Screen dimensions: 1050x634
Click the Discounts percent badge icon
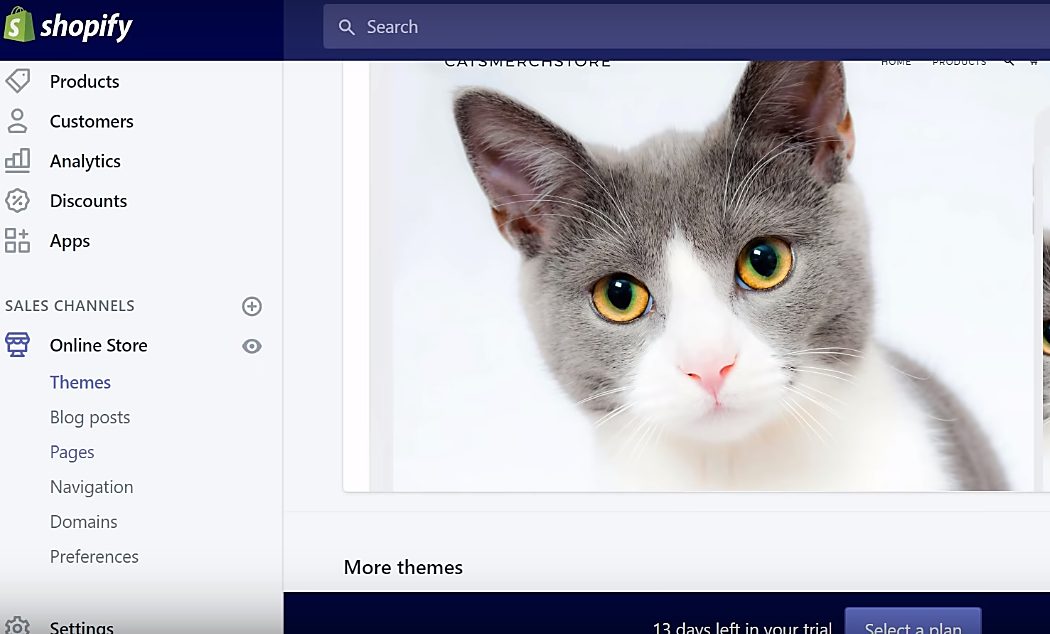point(17,201)
